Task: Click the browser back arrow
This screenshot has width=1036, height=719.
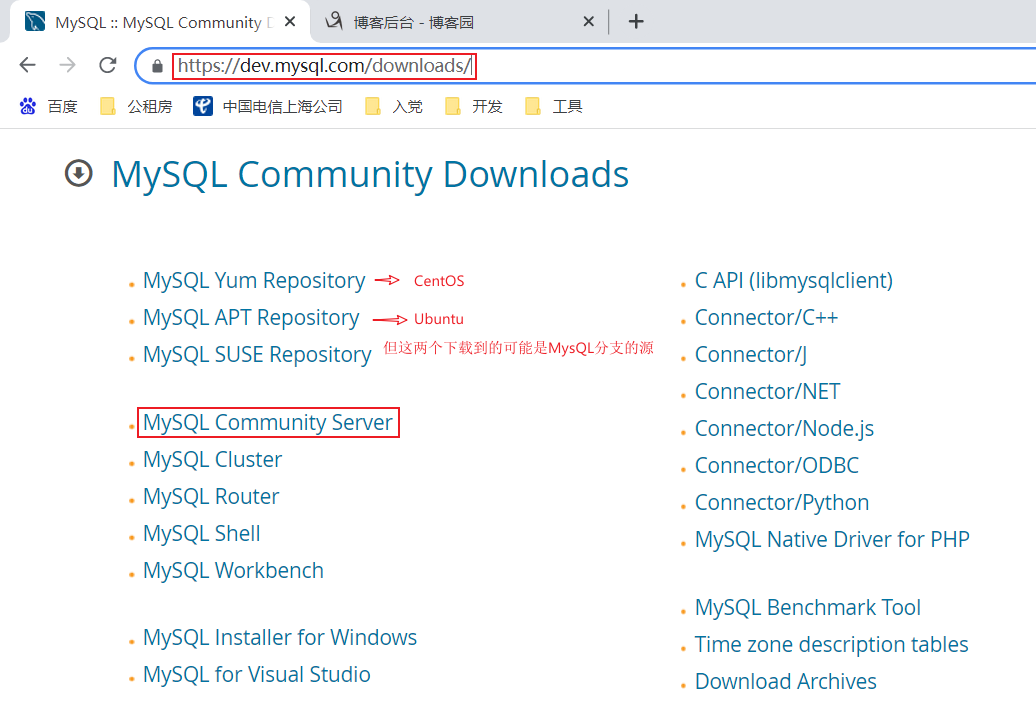Action: (x=28, y=65)
